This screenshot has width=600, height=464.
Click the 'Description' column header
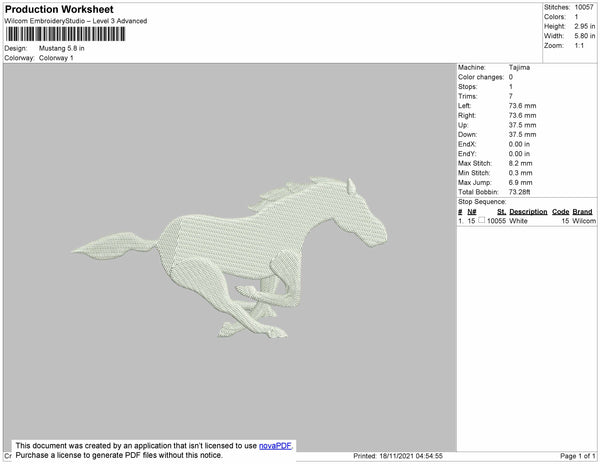pos(528,212)
